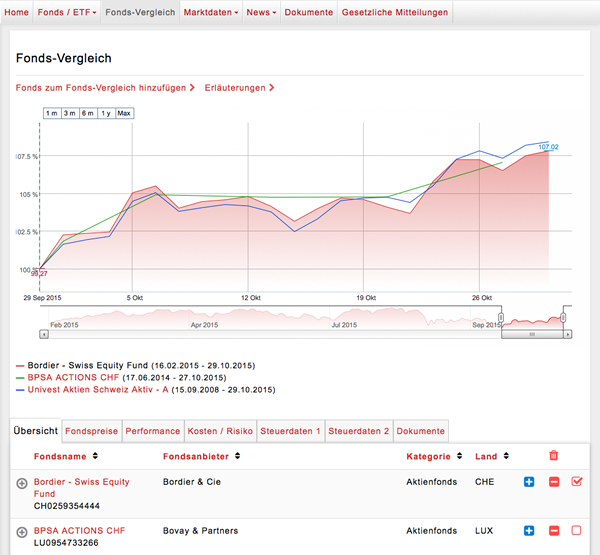The image size is (600, 555).
Task: Check the BPSA ACTIONS CHF checkbox
Action: (576, 530)
